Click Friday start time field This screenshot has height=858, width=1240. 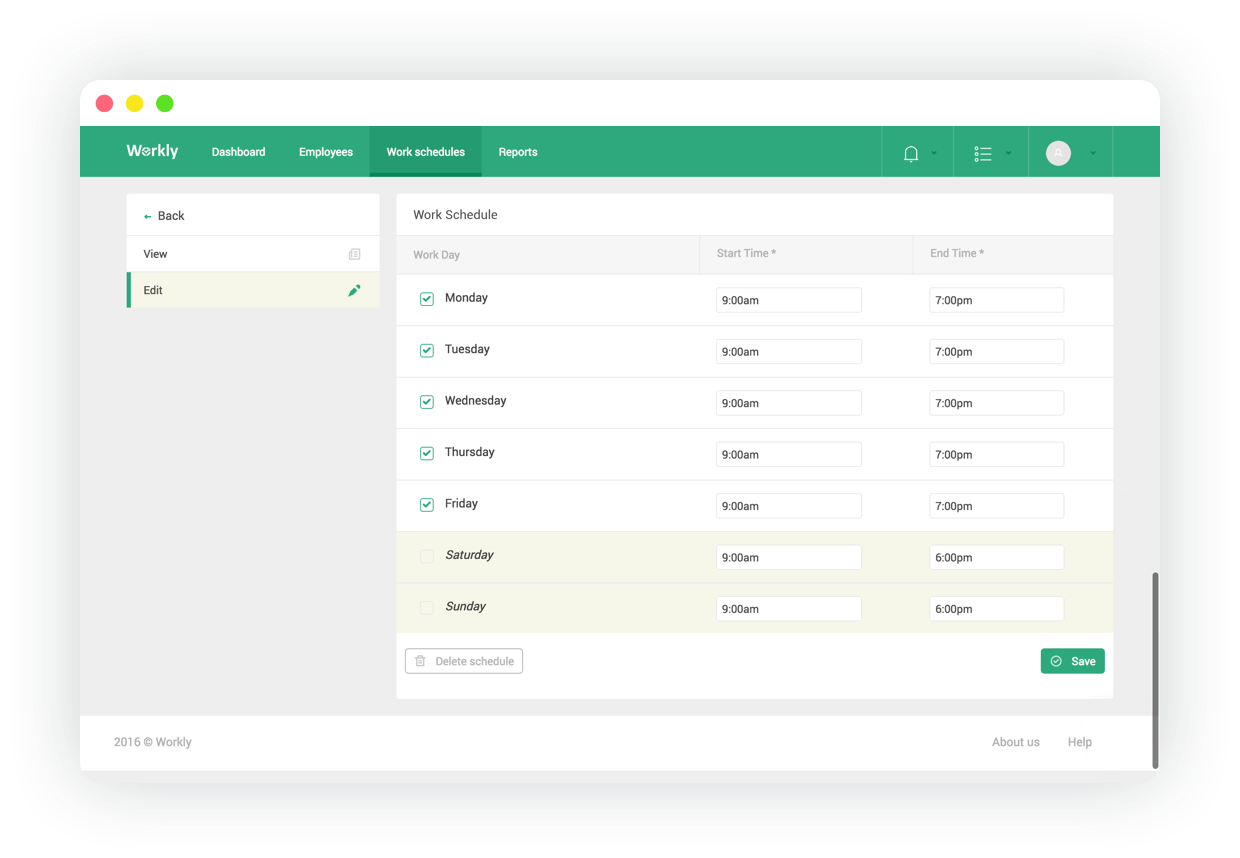coord(789,506)
